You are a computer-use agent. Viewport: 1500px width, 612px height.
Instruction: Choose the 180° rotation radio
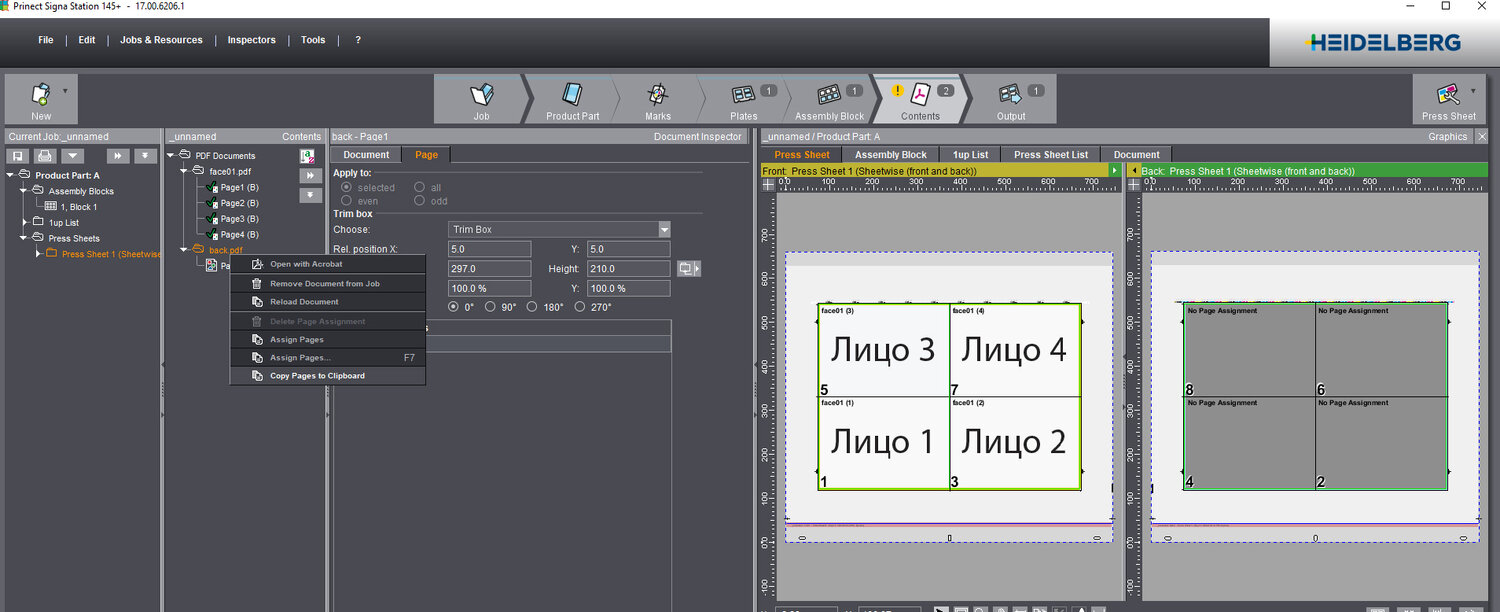click(x=531, y=307)
